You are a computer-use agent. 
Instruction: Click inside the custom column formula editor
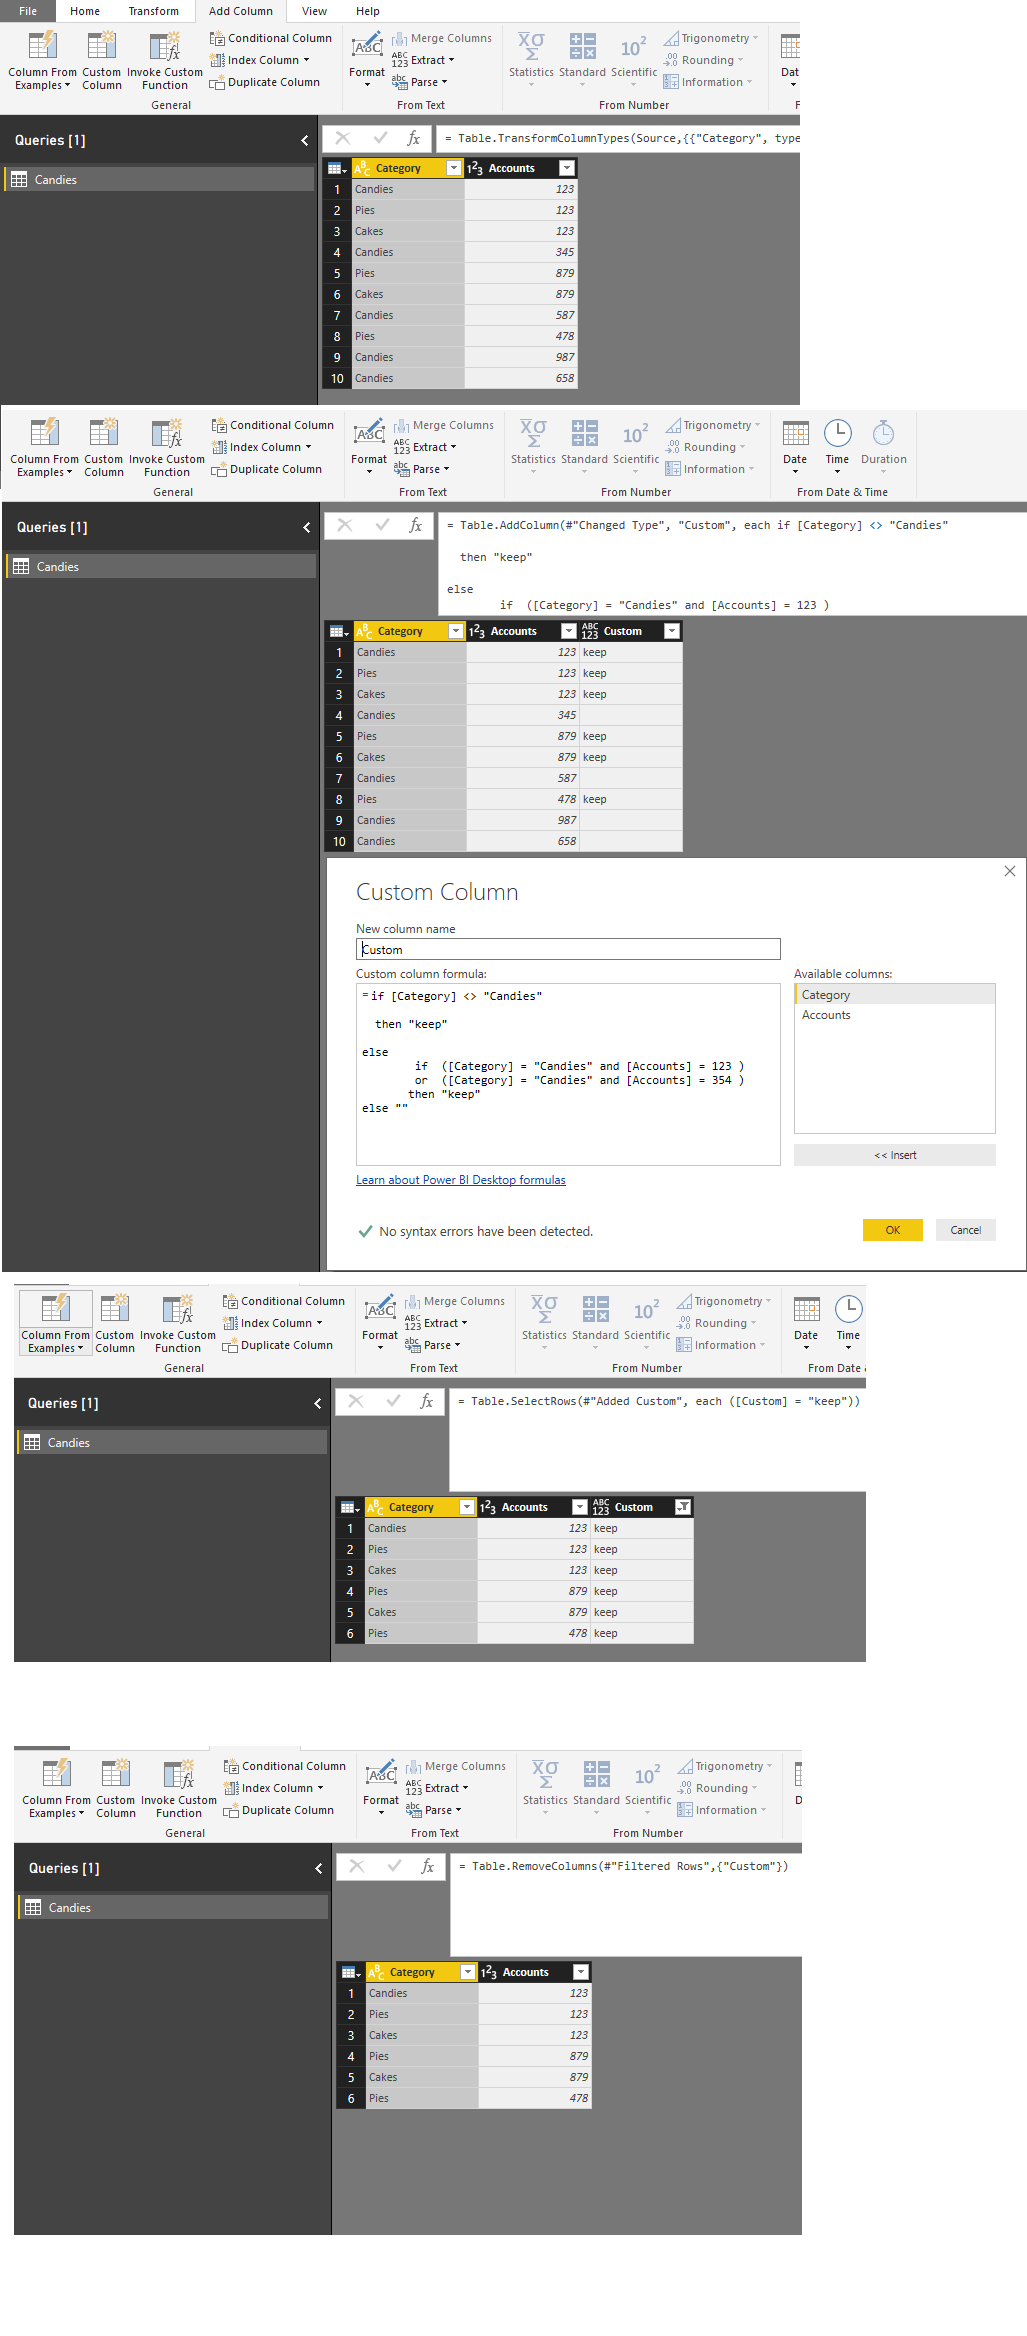[568, 1074]
